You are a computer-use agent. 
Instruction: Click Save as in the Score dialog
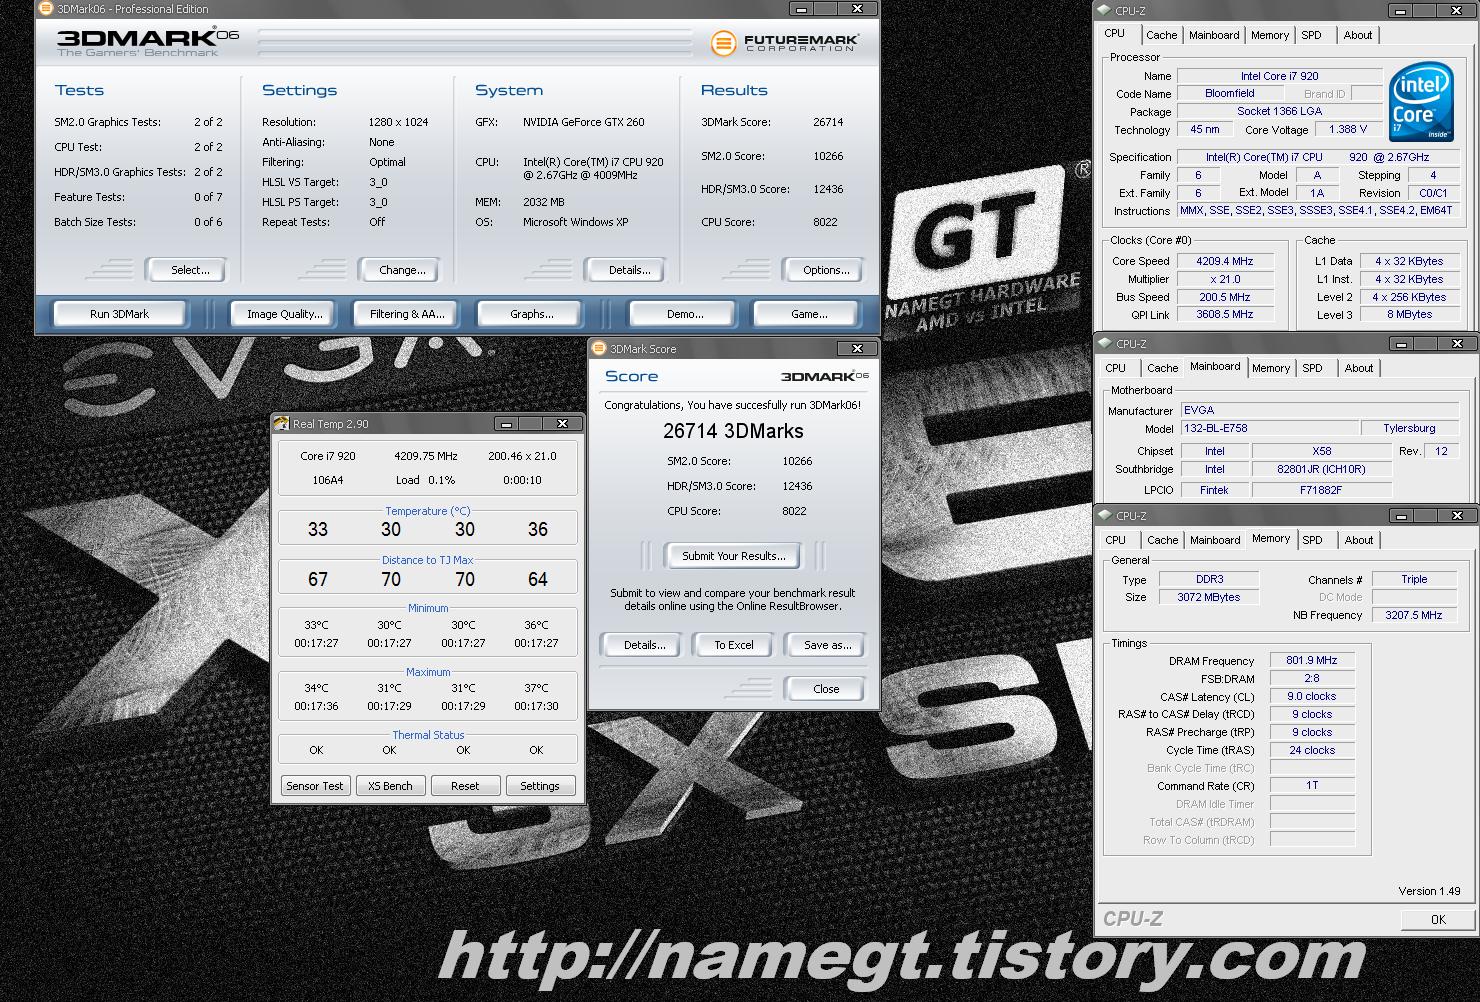point(827,645)
